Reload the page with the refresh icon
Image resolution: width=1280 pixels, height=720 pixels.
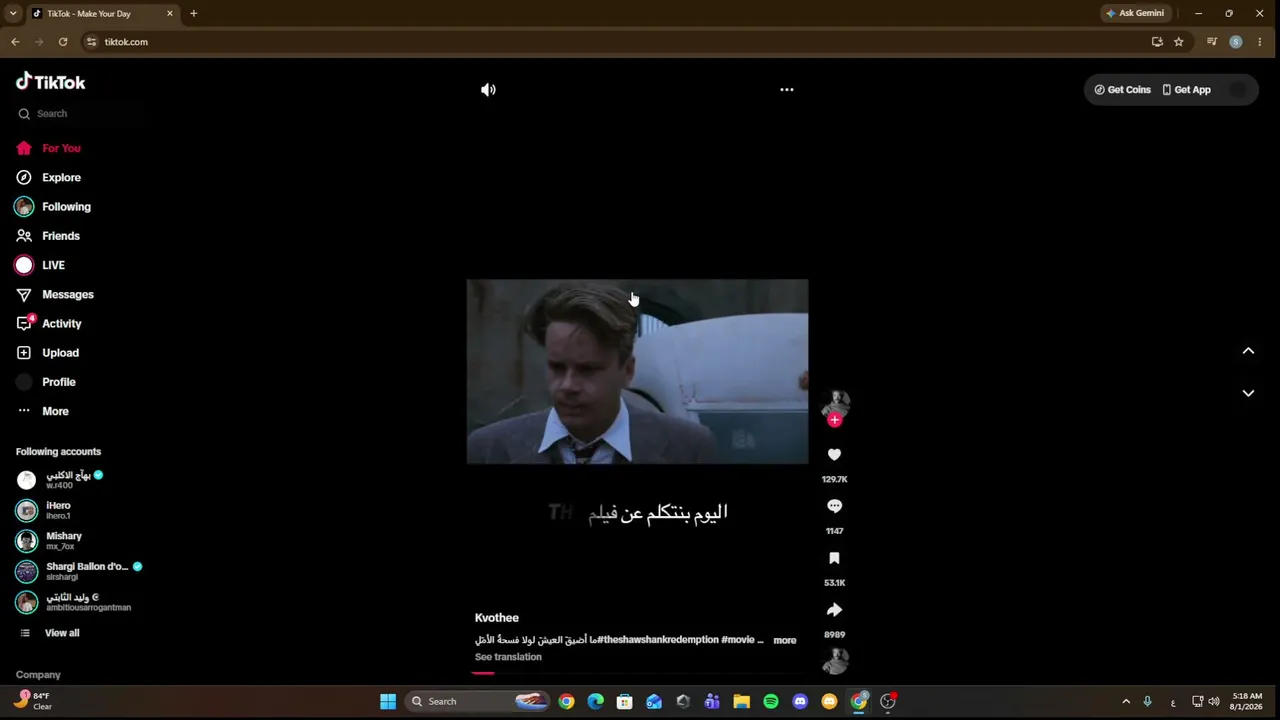(x=63, y=42)
